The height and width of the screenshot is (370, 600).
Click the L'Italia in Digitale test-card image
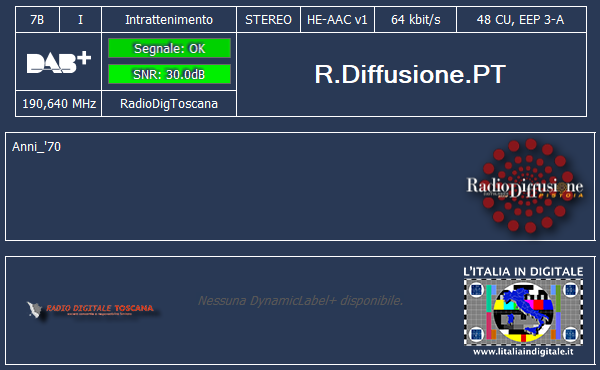pos(523,312)
